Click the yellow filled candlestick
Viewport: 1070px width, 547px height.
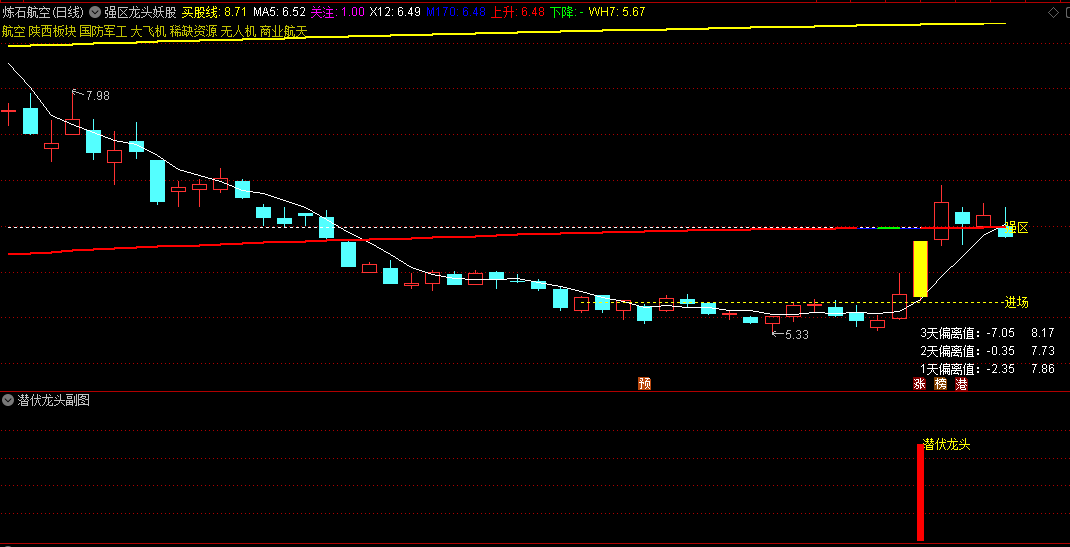point(921,269)
